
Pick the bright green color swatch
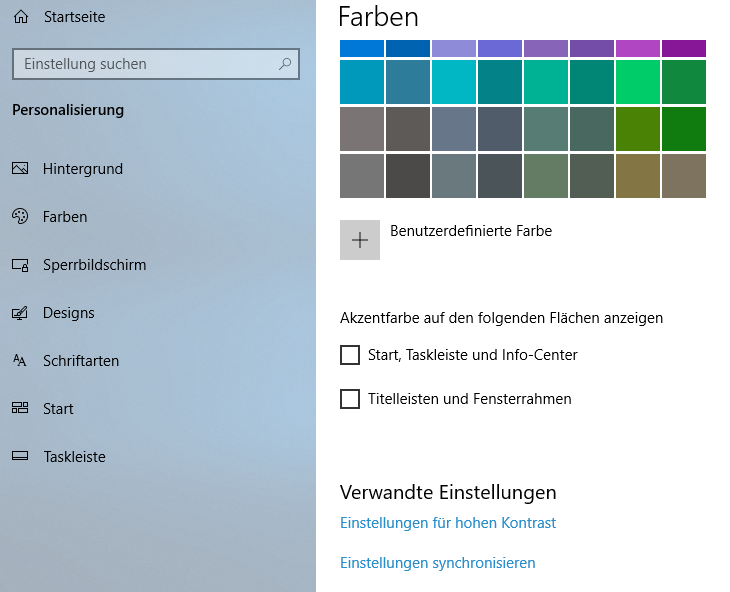coord(638,82)
